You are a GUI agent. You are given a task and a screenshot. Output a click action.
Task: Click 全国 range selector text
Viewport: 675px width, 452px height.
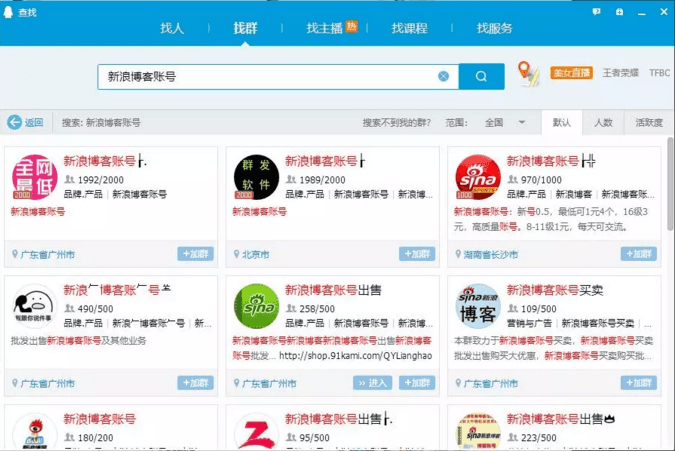[494, 123]
